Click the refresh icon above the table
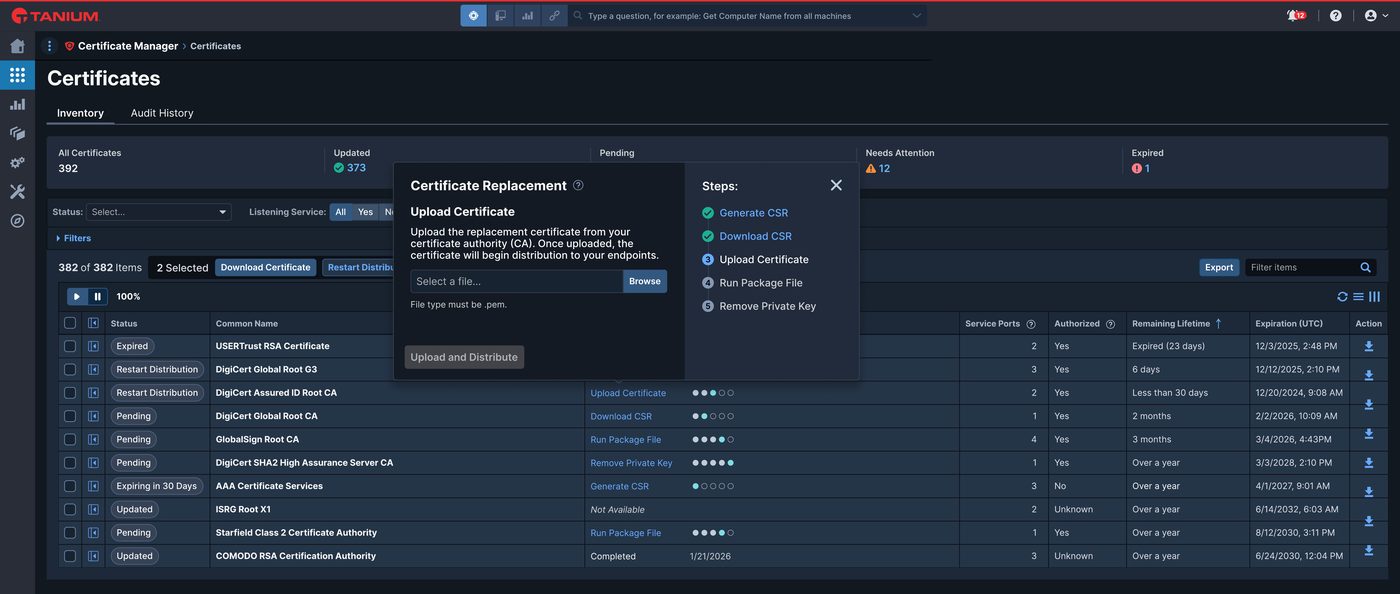This screenshot has width=1400, height=594. point(1342,297)
